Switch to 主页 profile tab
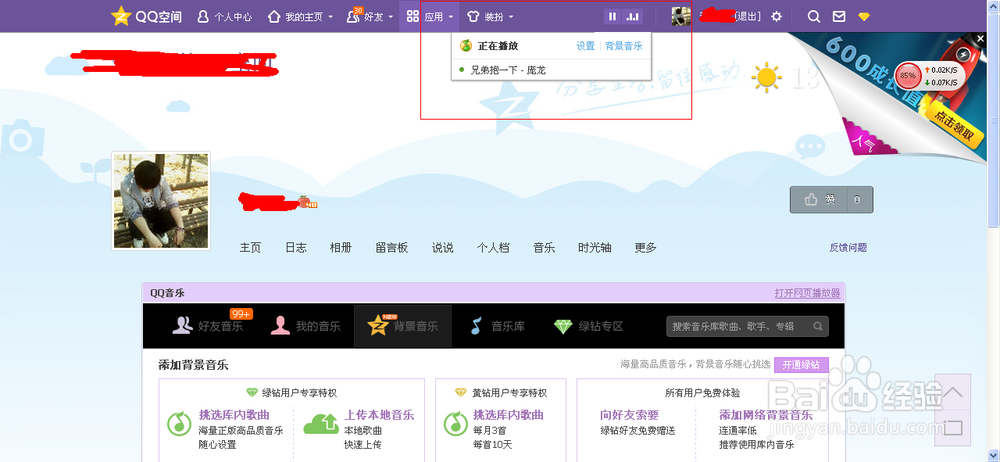This screenshot has height=462, width=1000. coord(250,248)
